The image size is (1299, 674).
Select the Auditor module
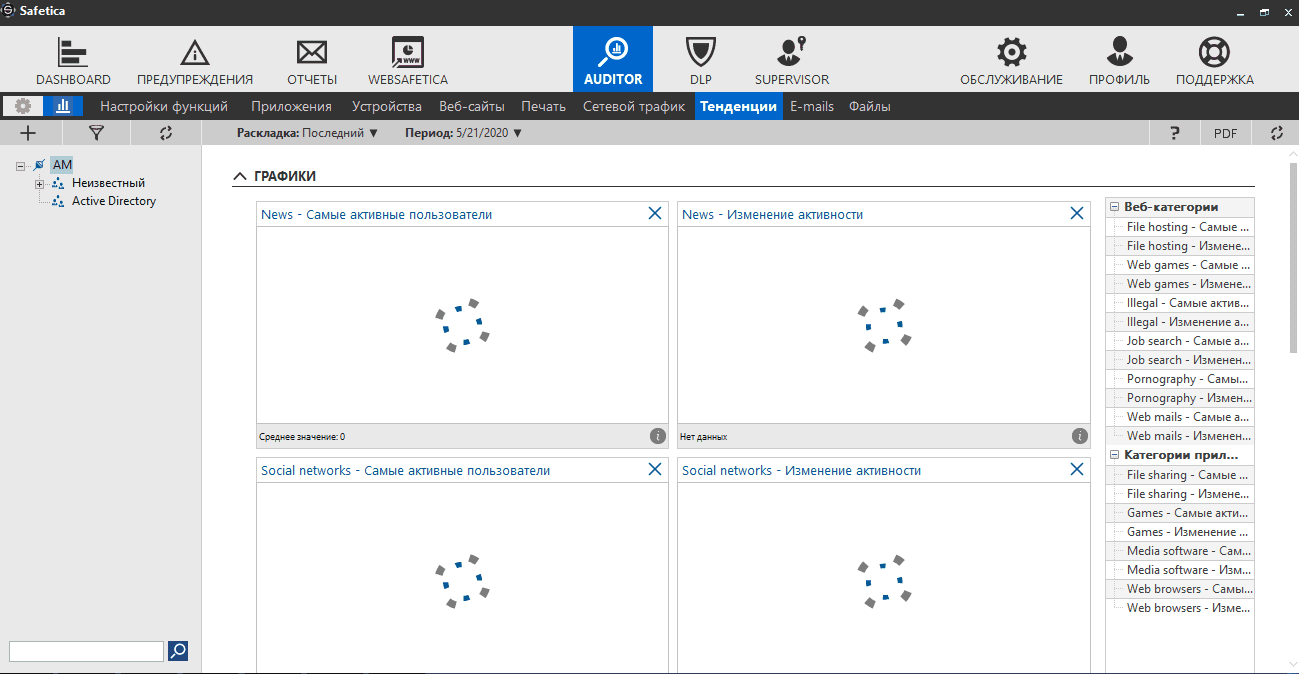[x=613, y=60]
